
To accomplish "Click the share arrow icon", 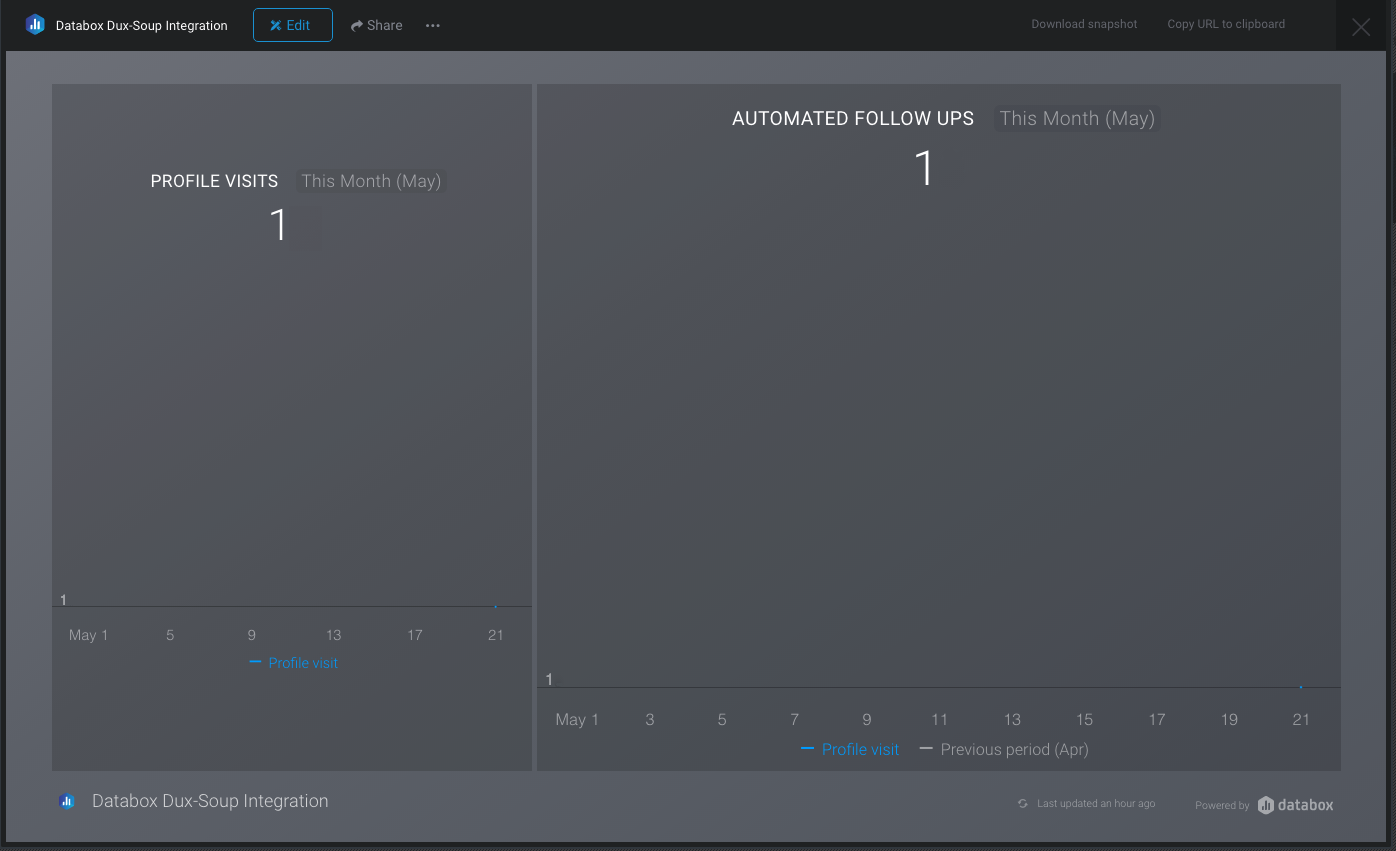I will [x=356, y=26].
